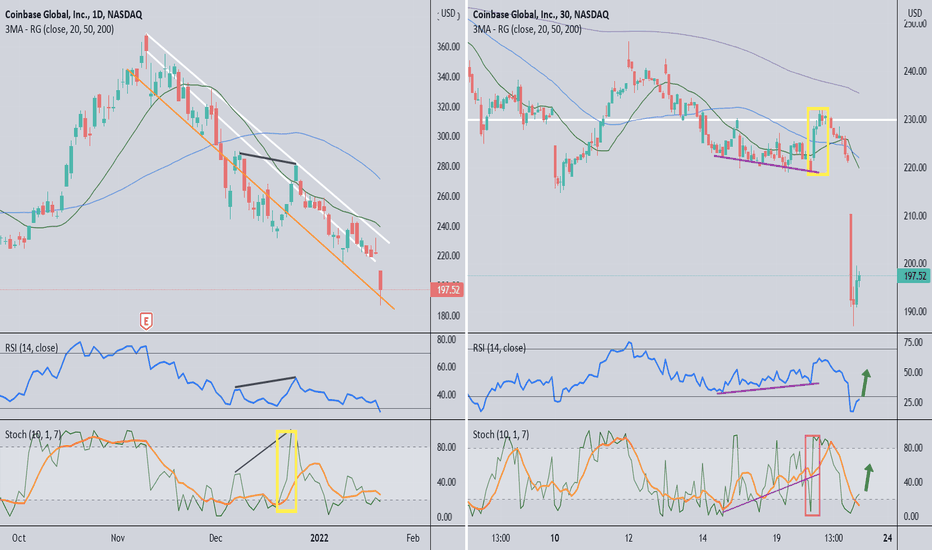The height and width of the screenshot is (550, 932).
Task: Click the earnings 'E' marker icon
Action: pos(146,321)
